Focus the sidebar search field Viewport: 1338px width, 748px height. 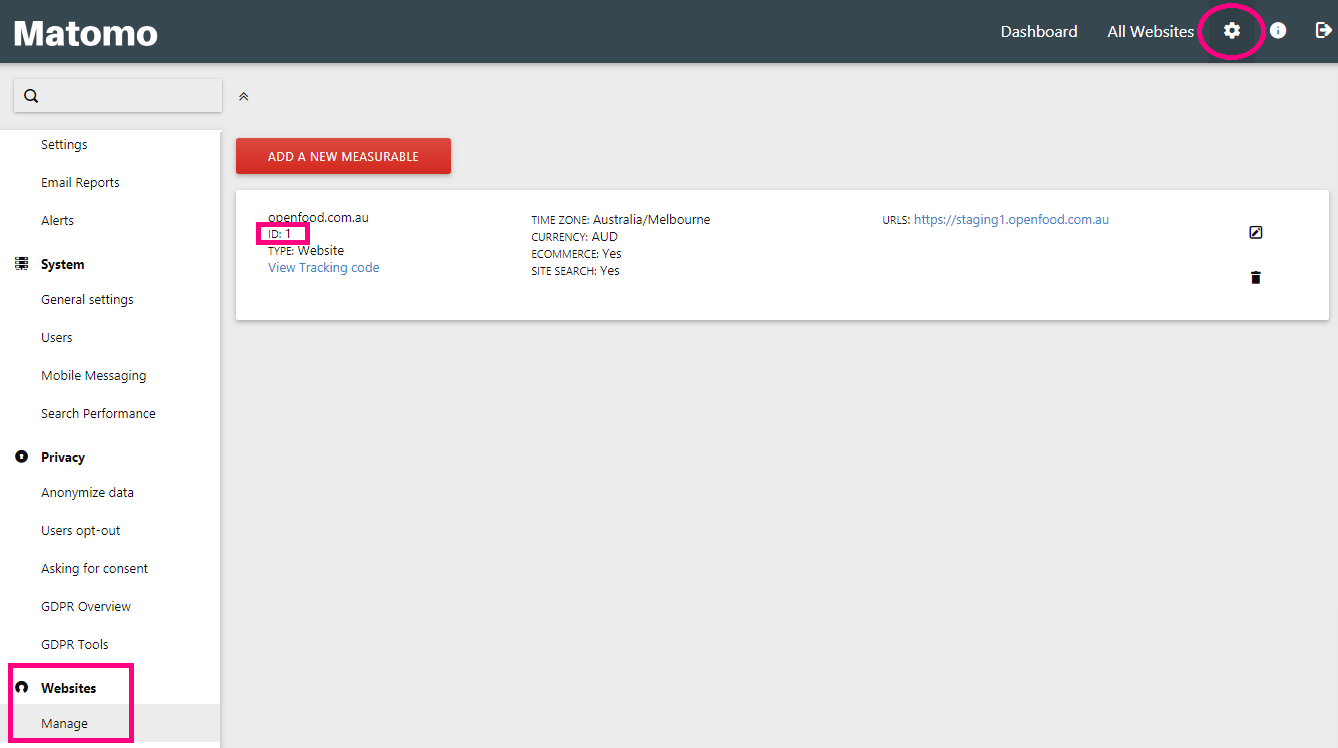pos(118,96)
